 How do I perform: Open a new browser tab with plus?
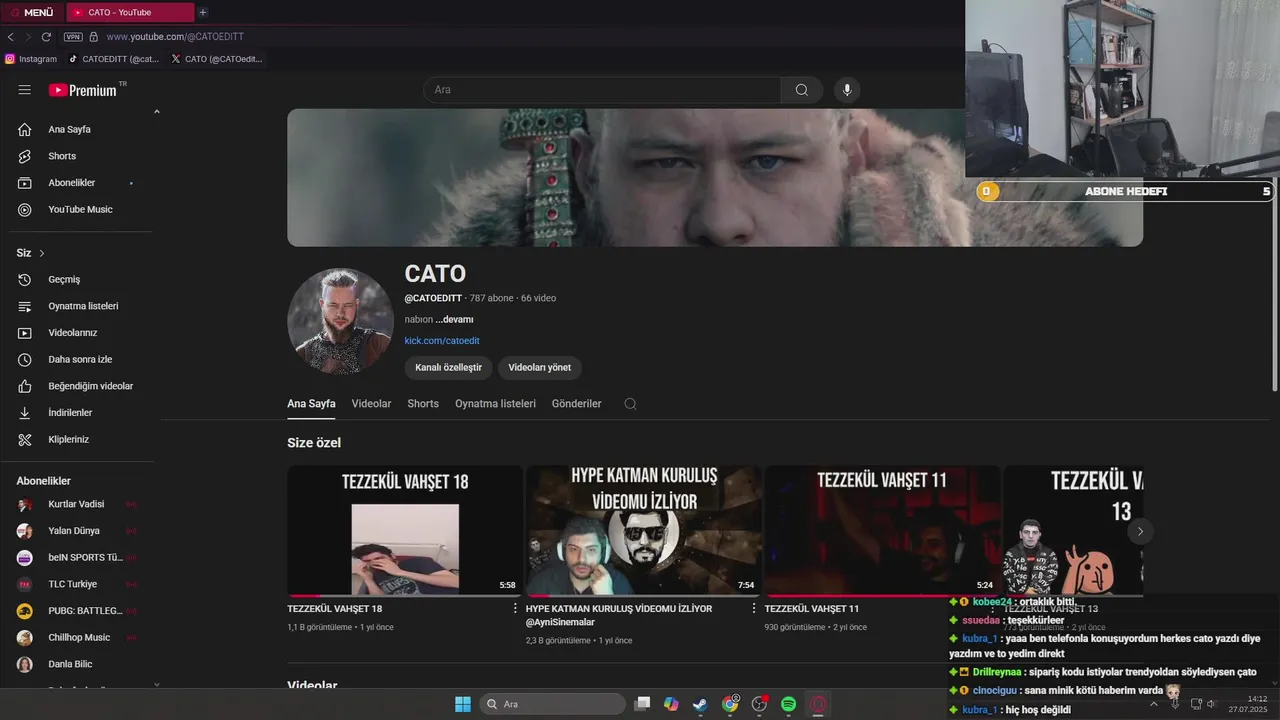point(203,12)
